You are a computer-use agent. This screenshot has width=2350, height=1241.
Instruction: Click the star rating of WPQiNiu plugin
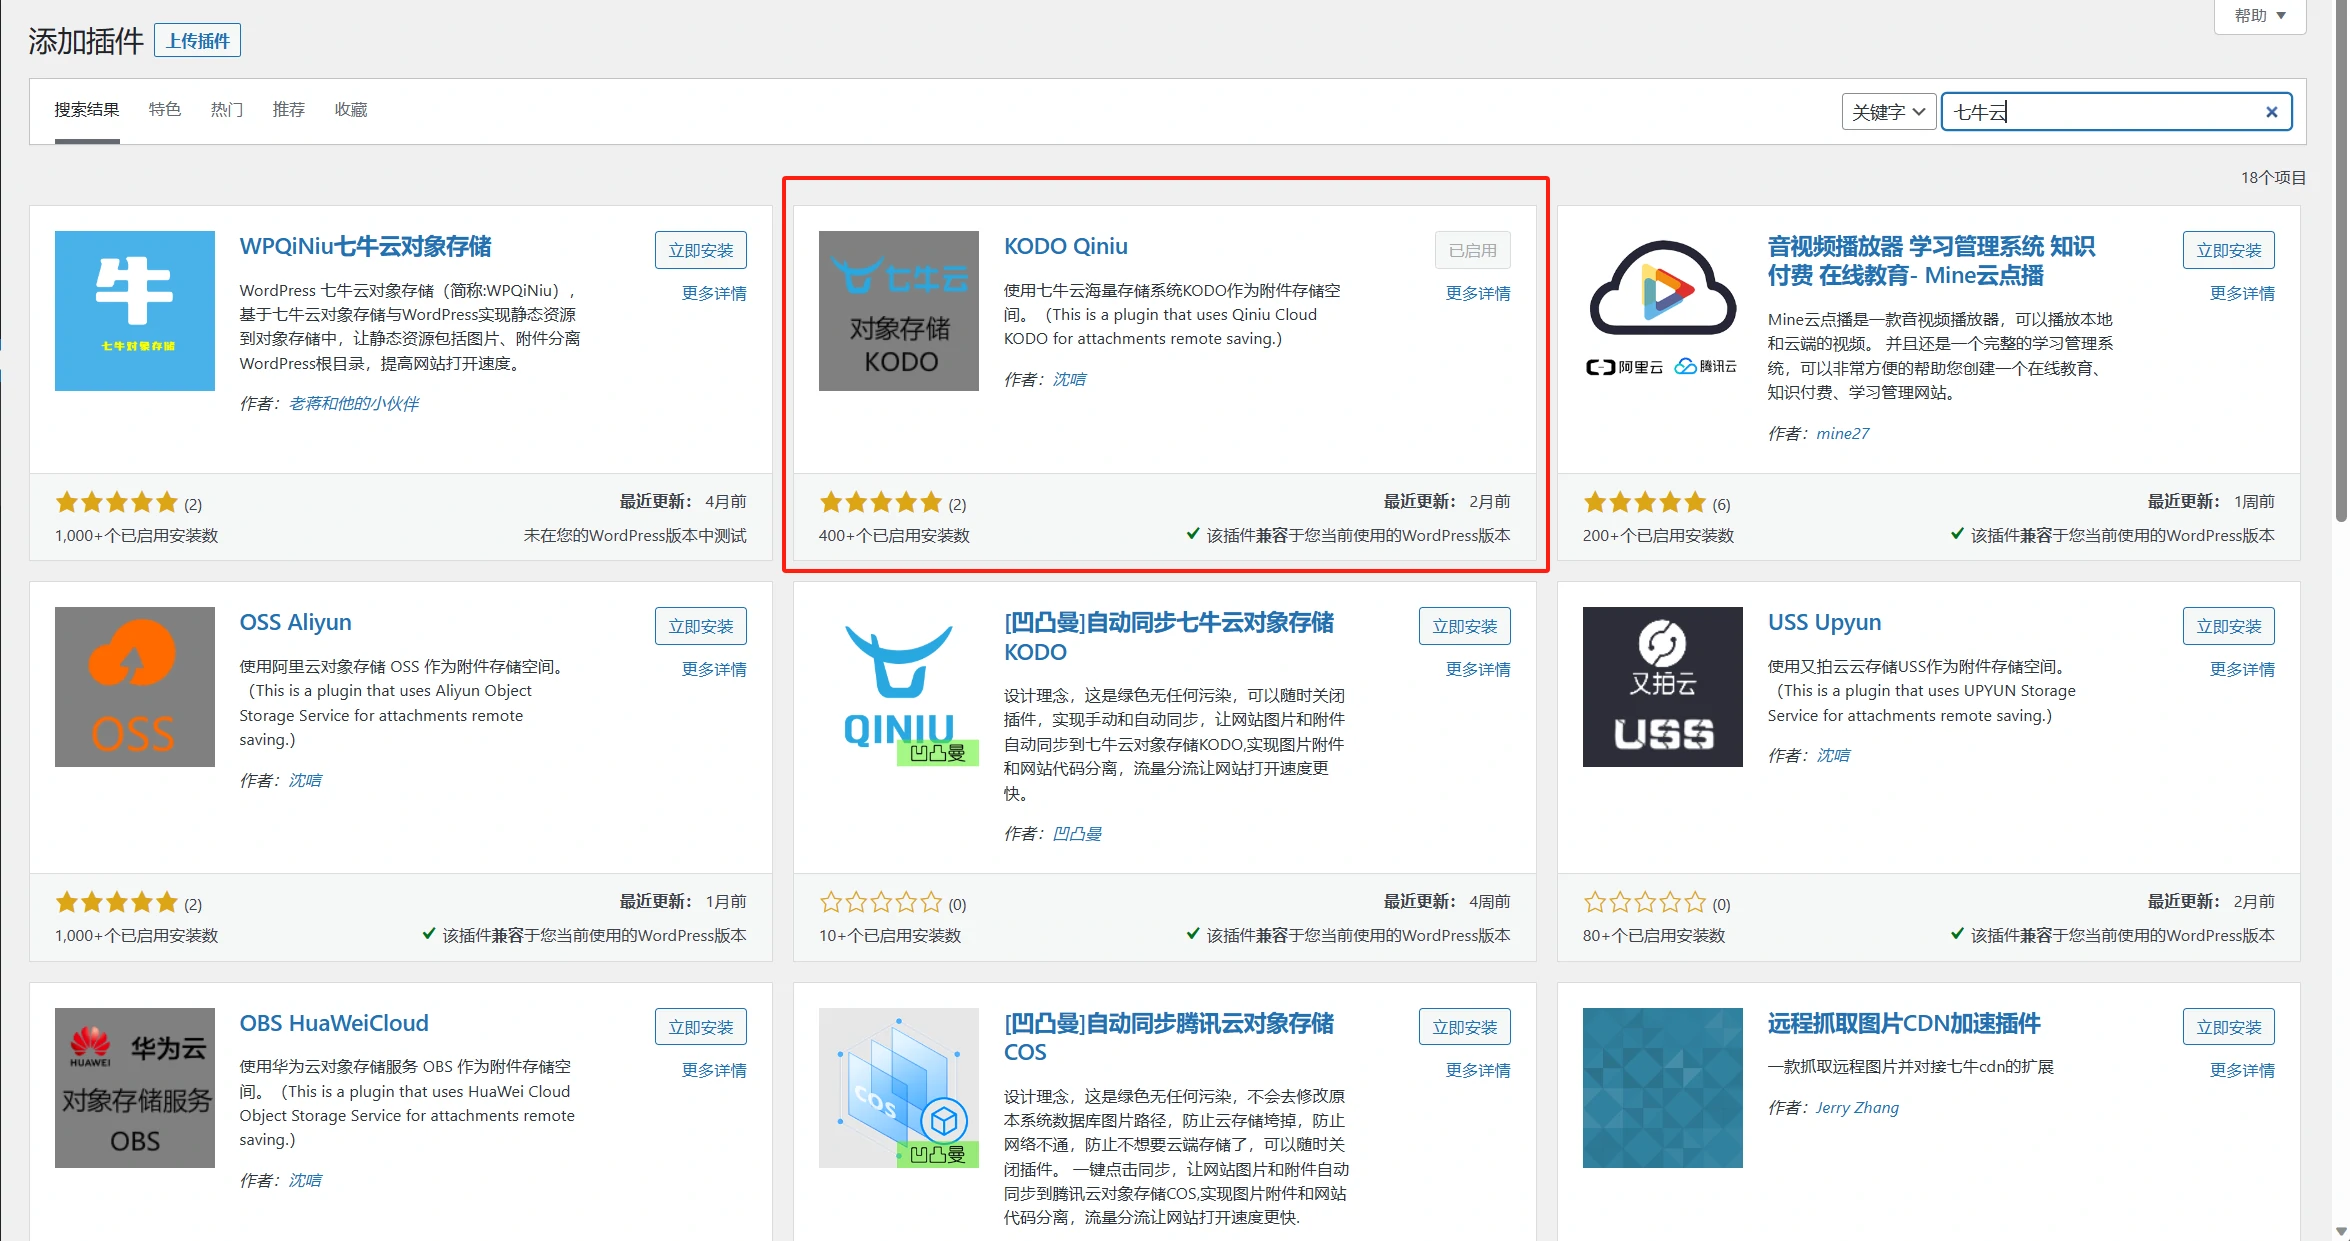click(117, 503)
